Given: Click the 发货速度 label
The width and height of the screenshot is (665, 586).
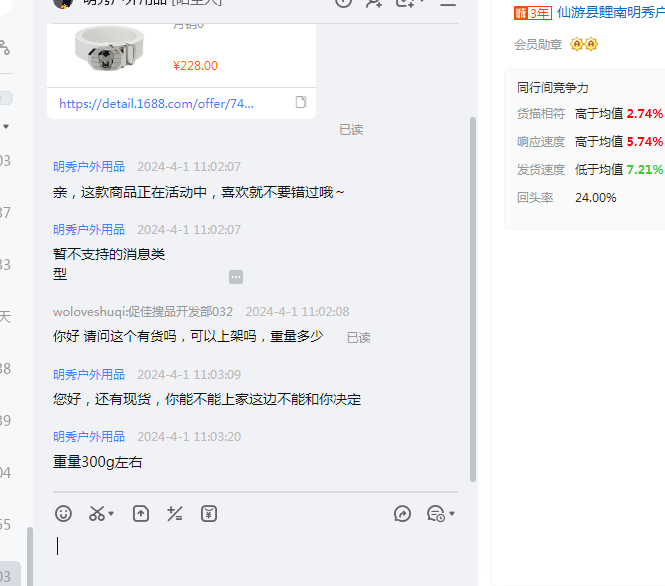Looking at the screenshot, I should [x=541, y=170].
